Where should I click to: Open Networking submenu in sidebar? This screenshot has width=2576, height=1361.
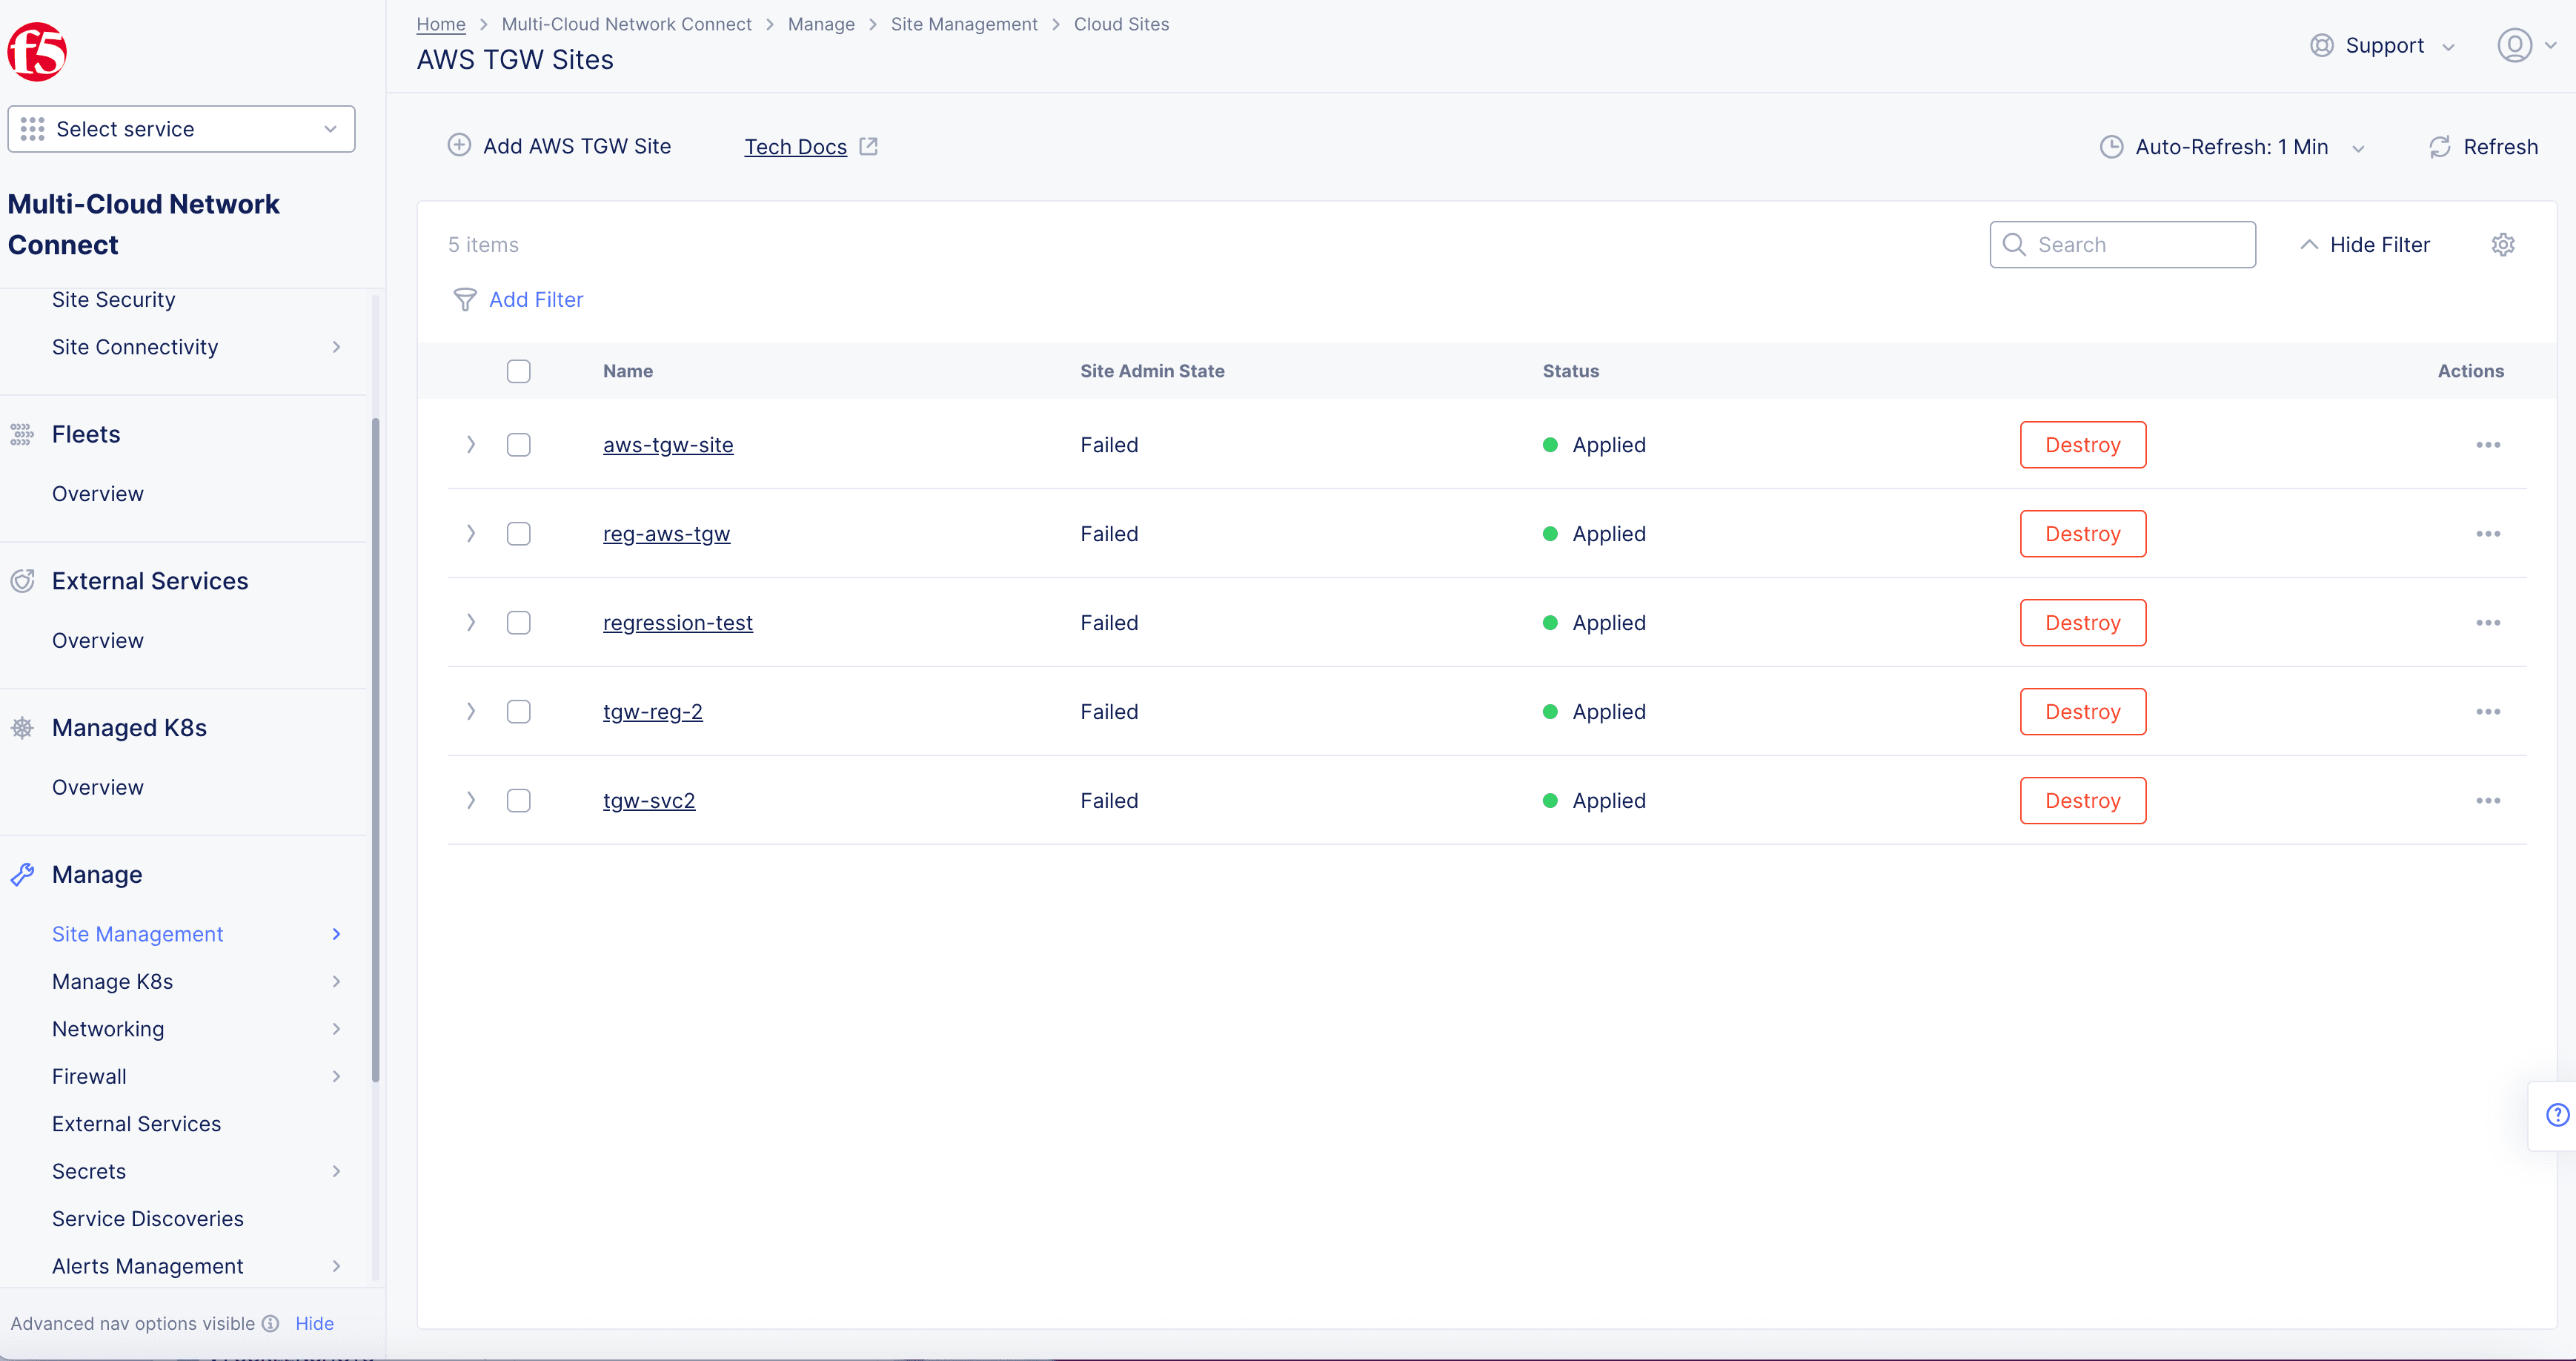click(196, 1029)
